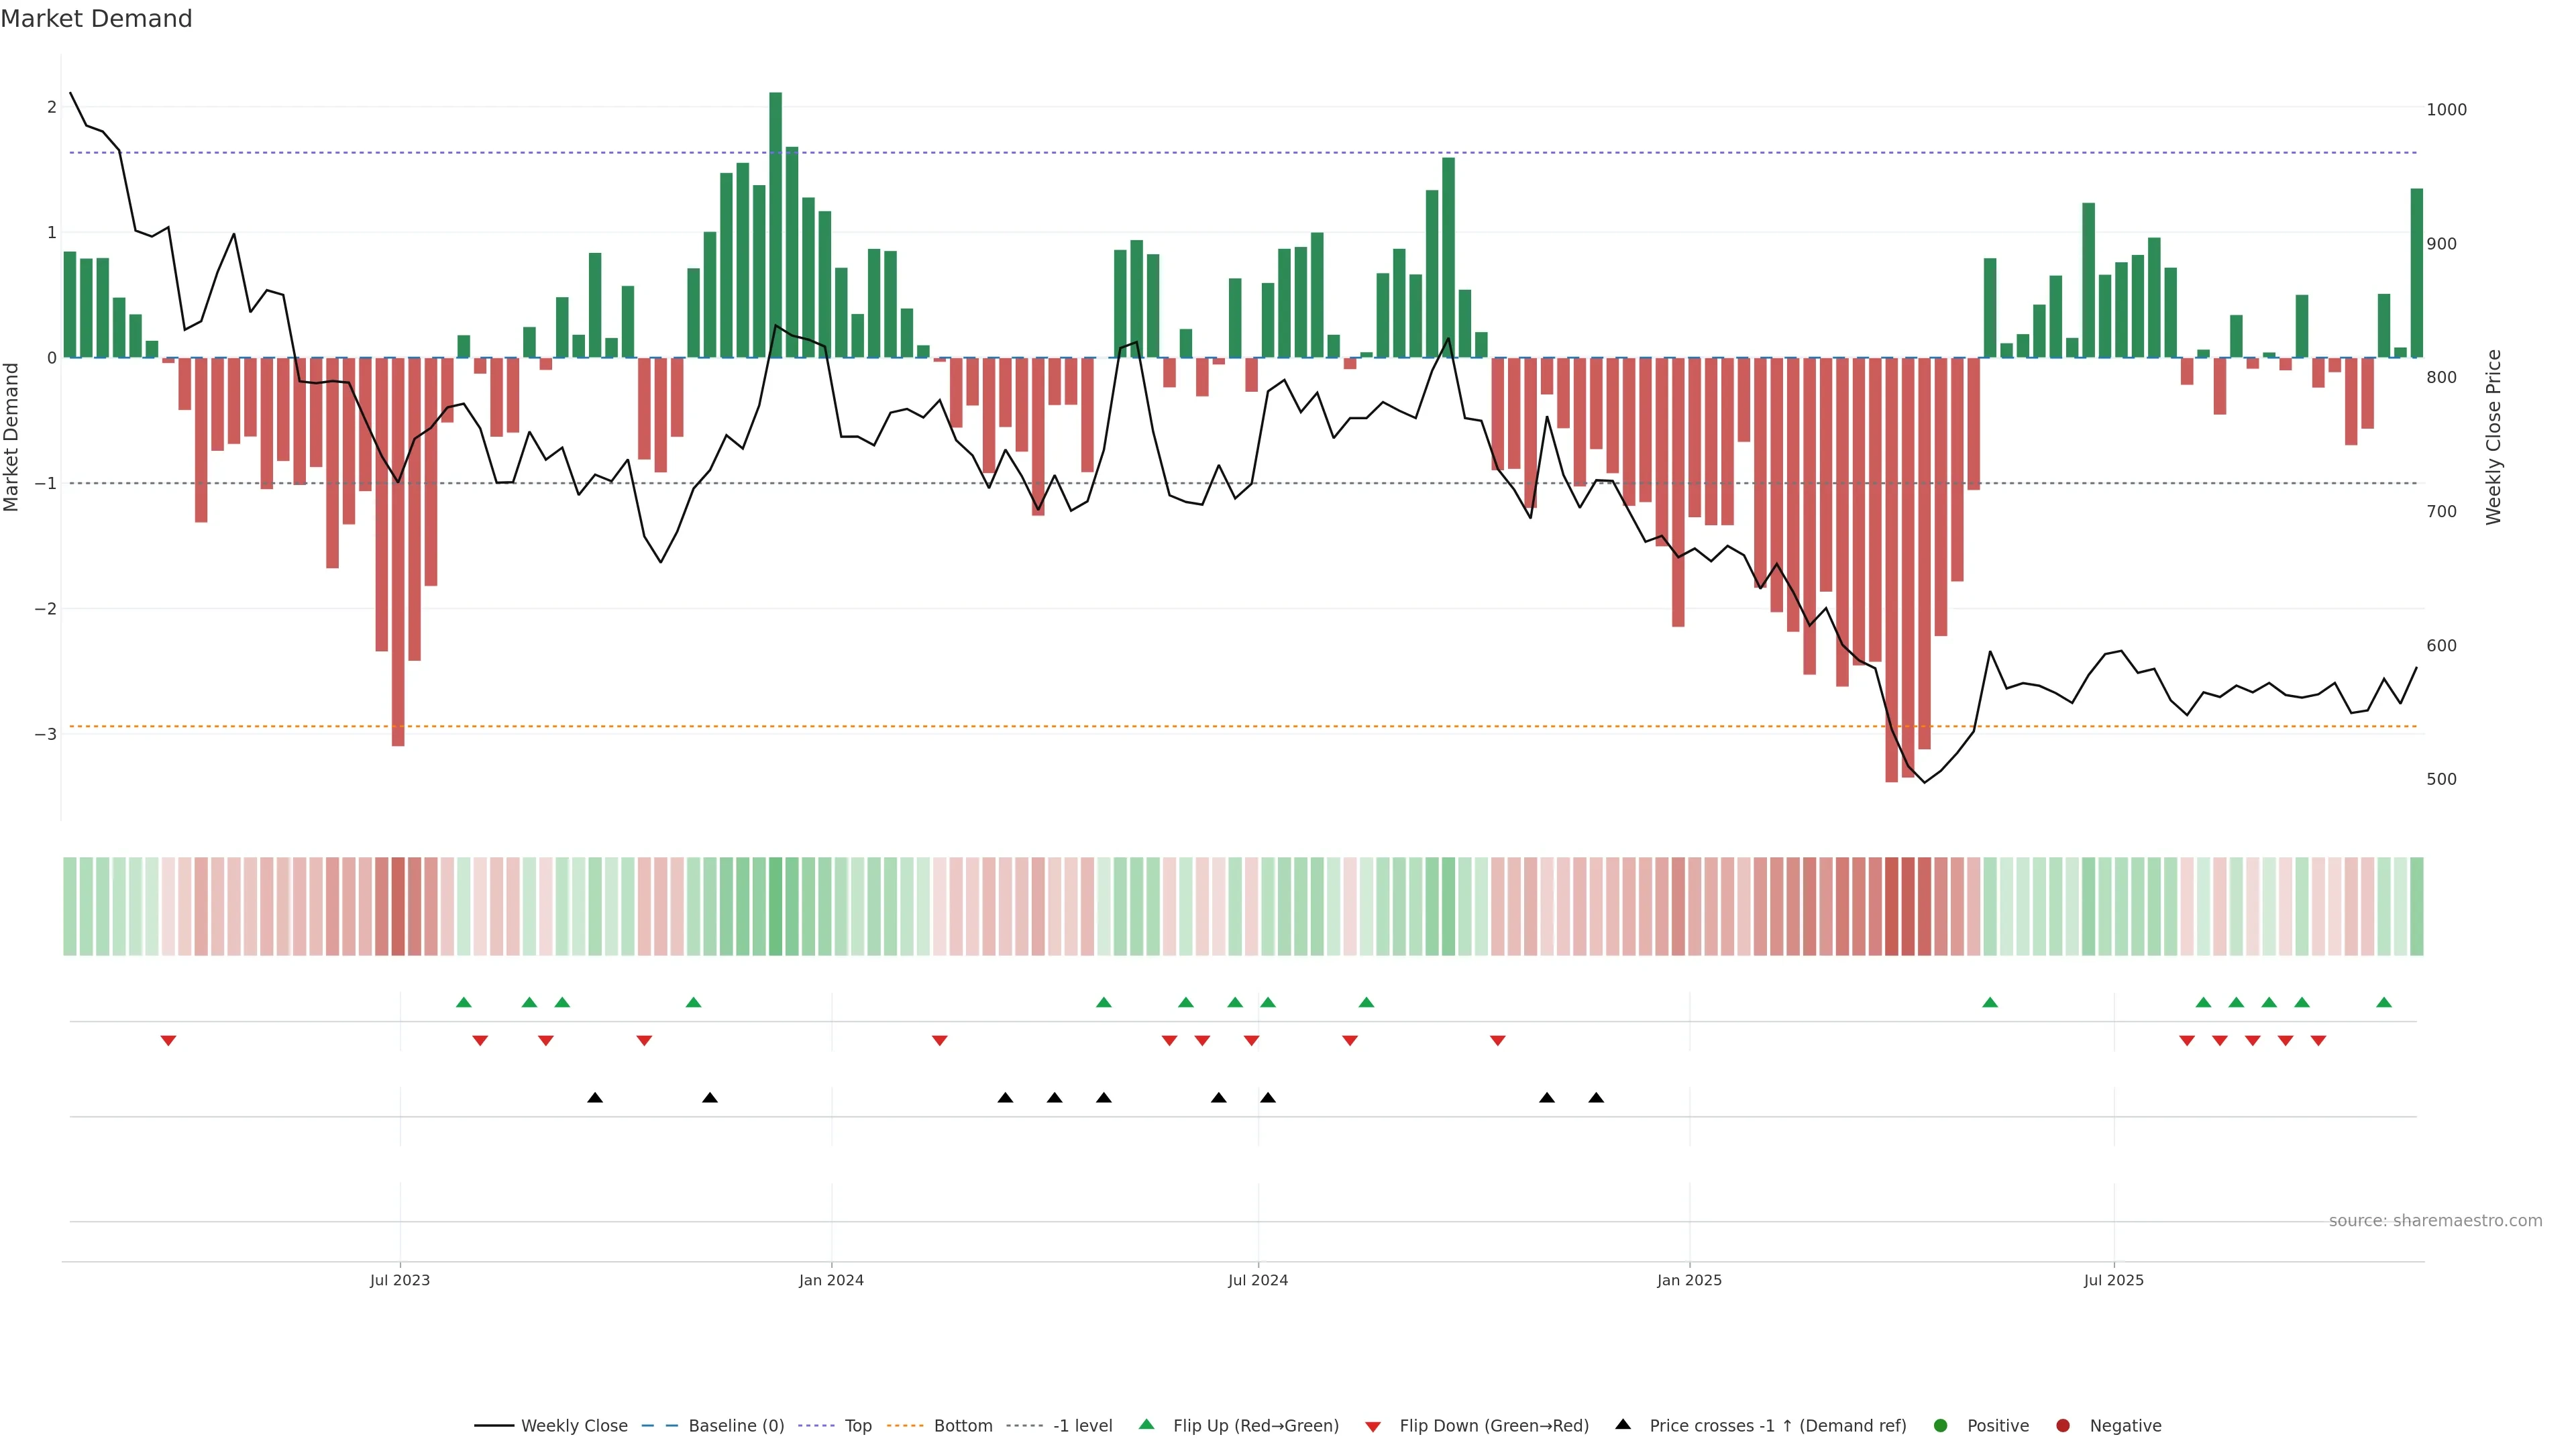The image size is (2576, 1449).
Task: Click the Market Demand chart title
Action: point(96,19)
